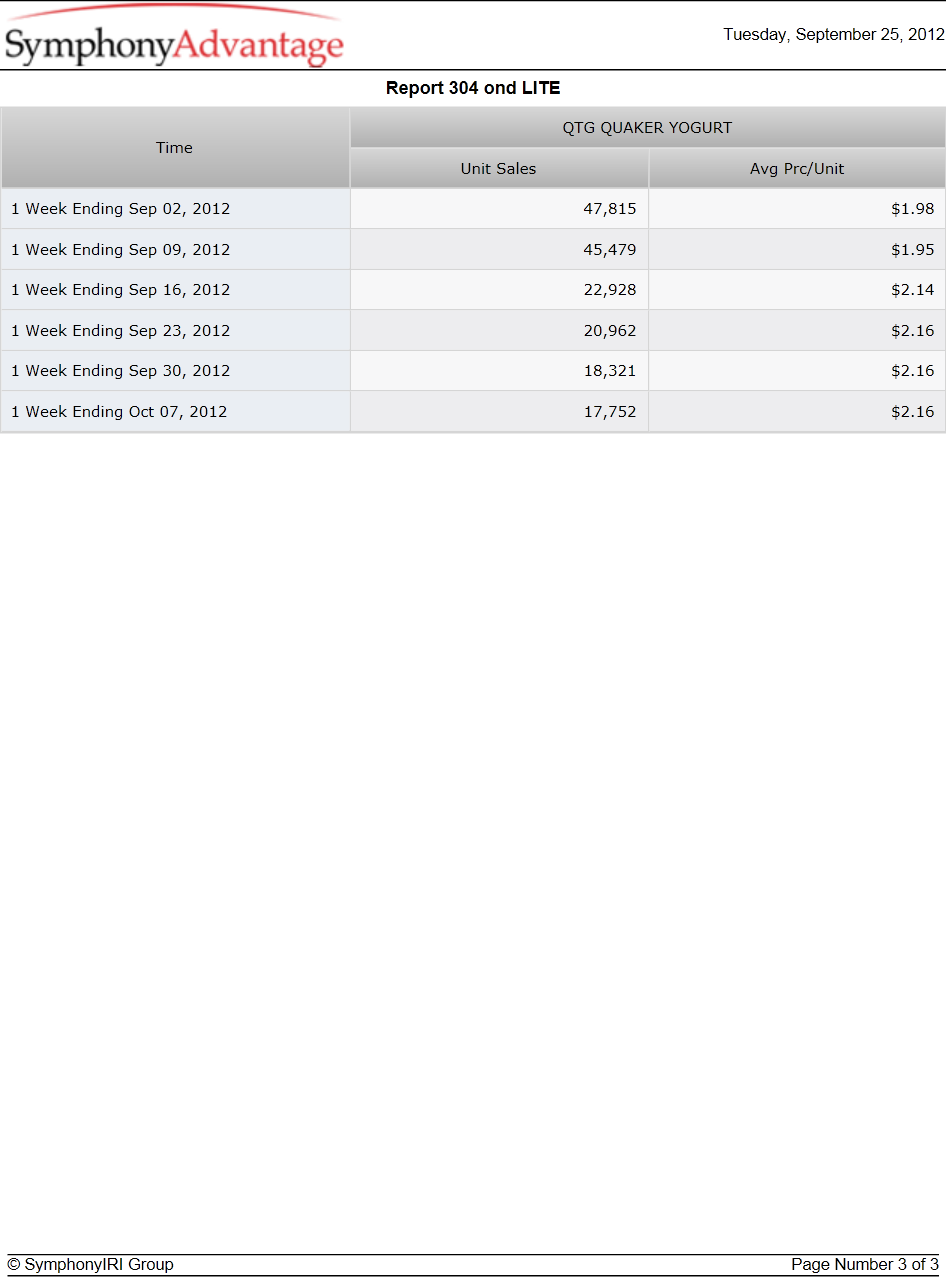Click the date Tuesday, September 25, 2012
Image resolution: width=946 pixels, height=1284 pixels.
coord(834,35)
